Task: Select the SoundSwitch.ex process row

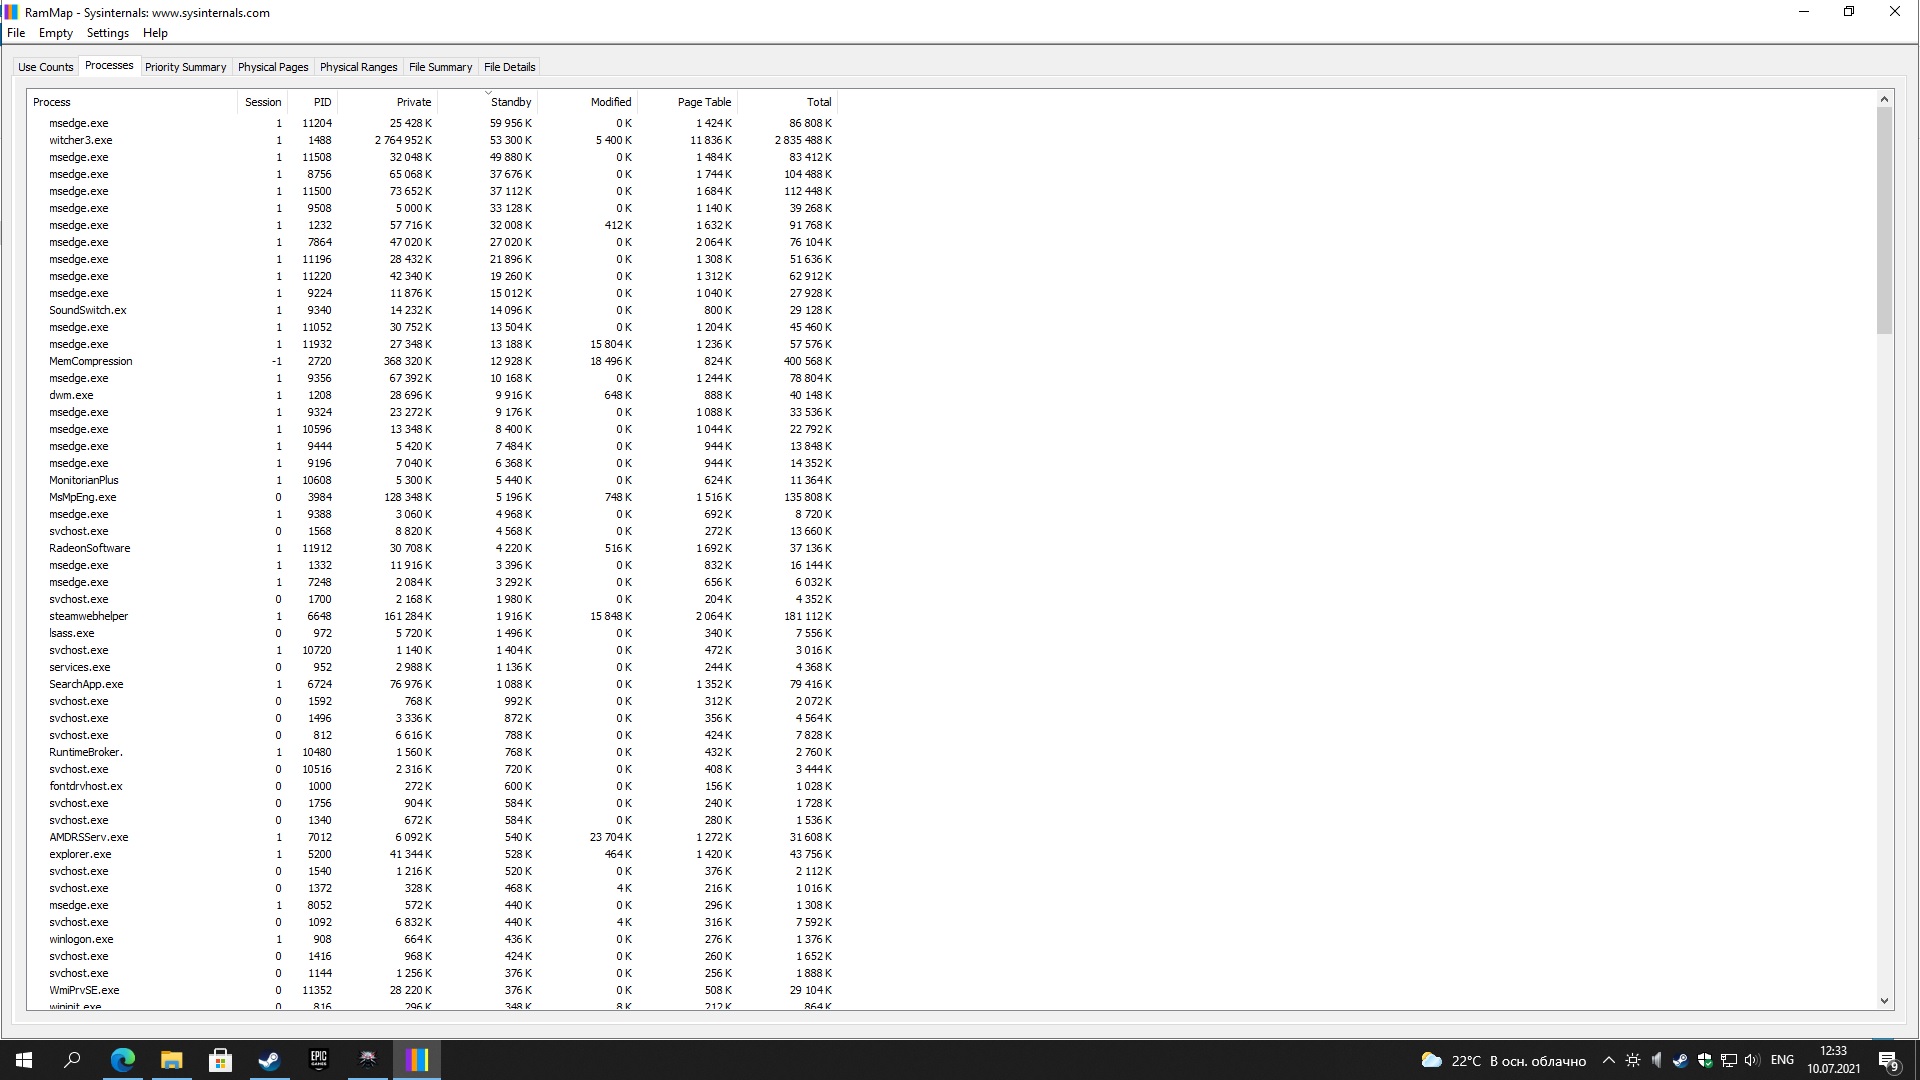Action: pos(432,310)
